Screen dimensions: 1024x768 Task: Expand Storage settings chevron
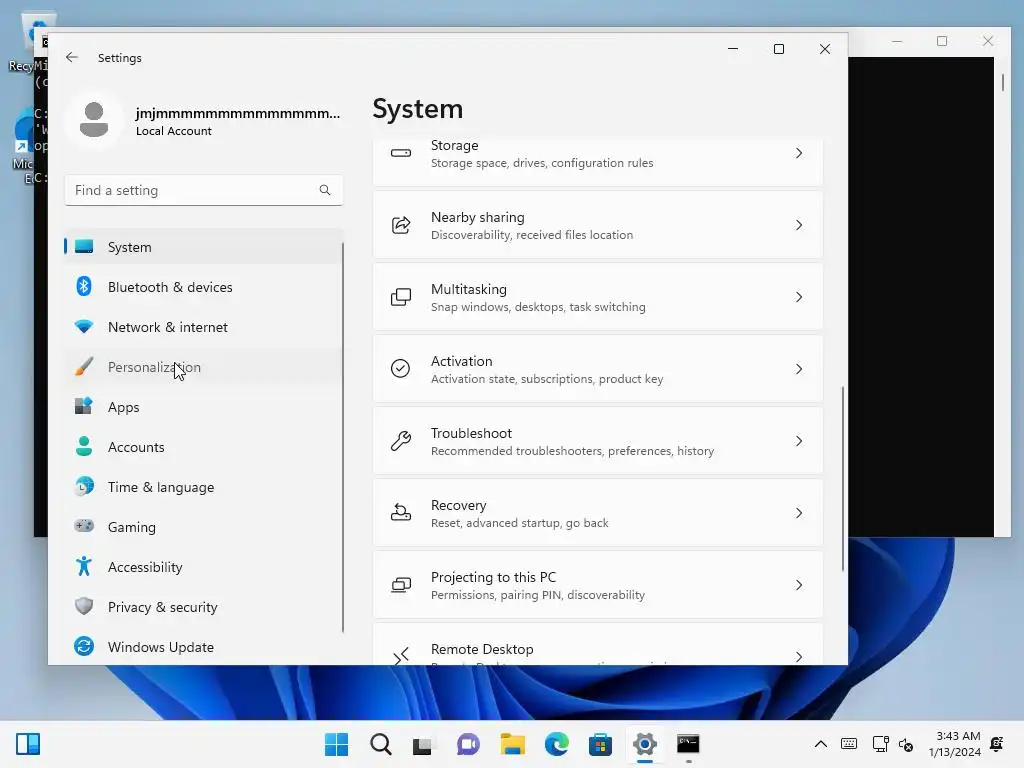[799, 153]
